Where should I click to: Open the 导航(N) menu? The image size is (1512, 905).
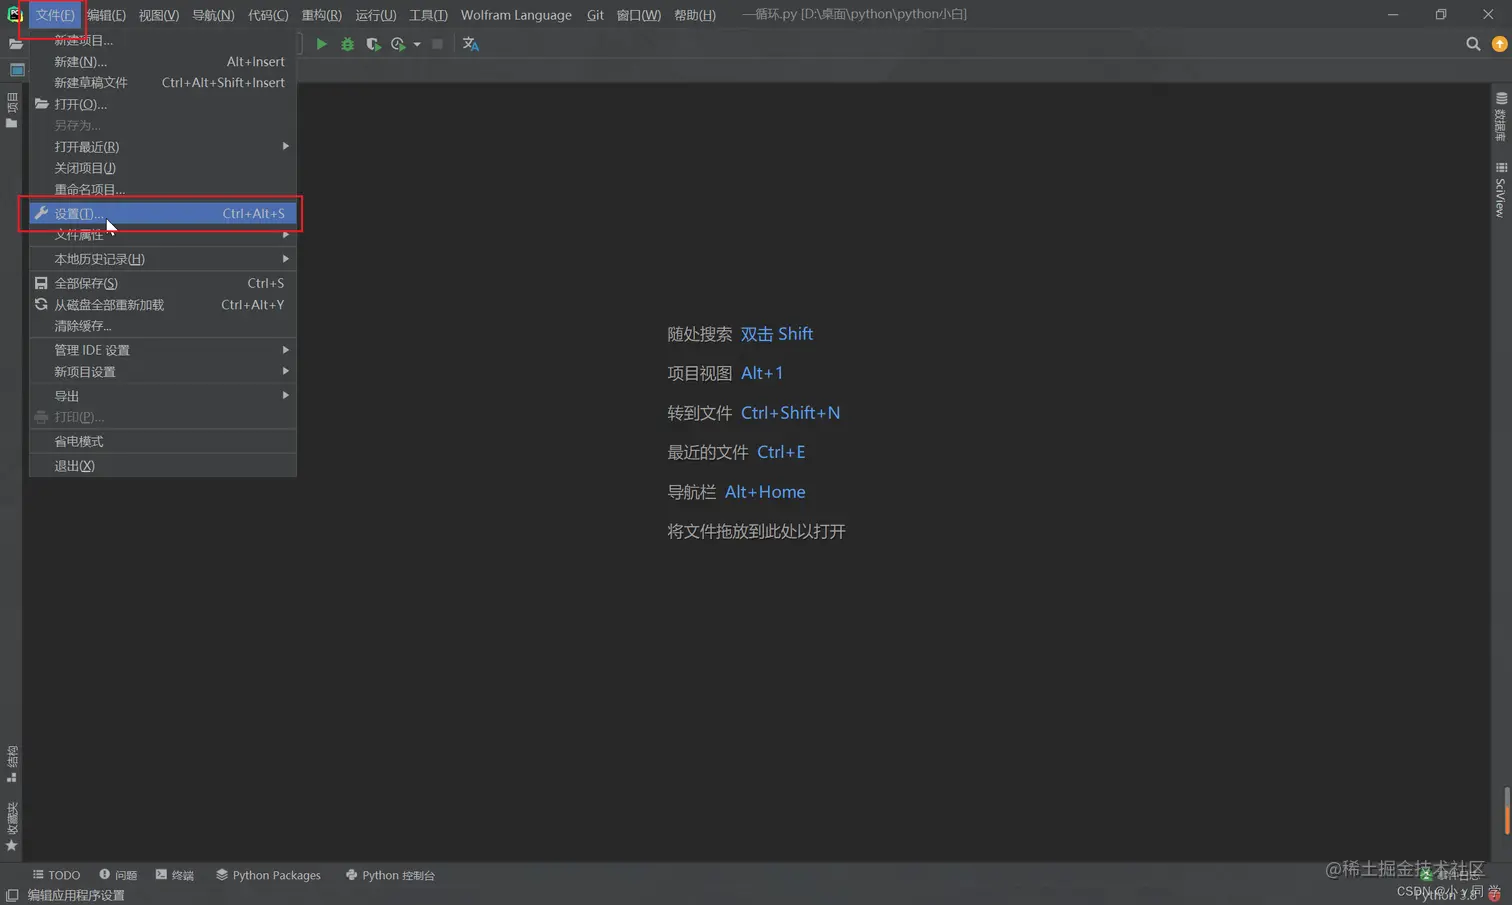coord(213,15)
